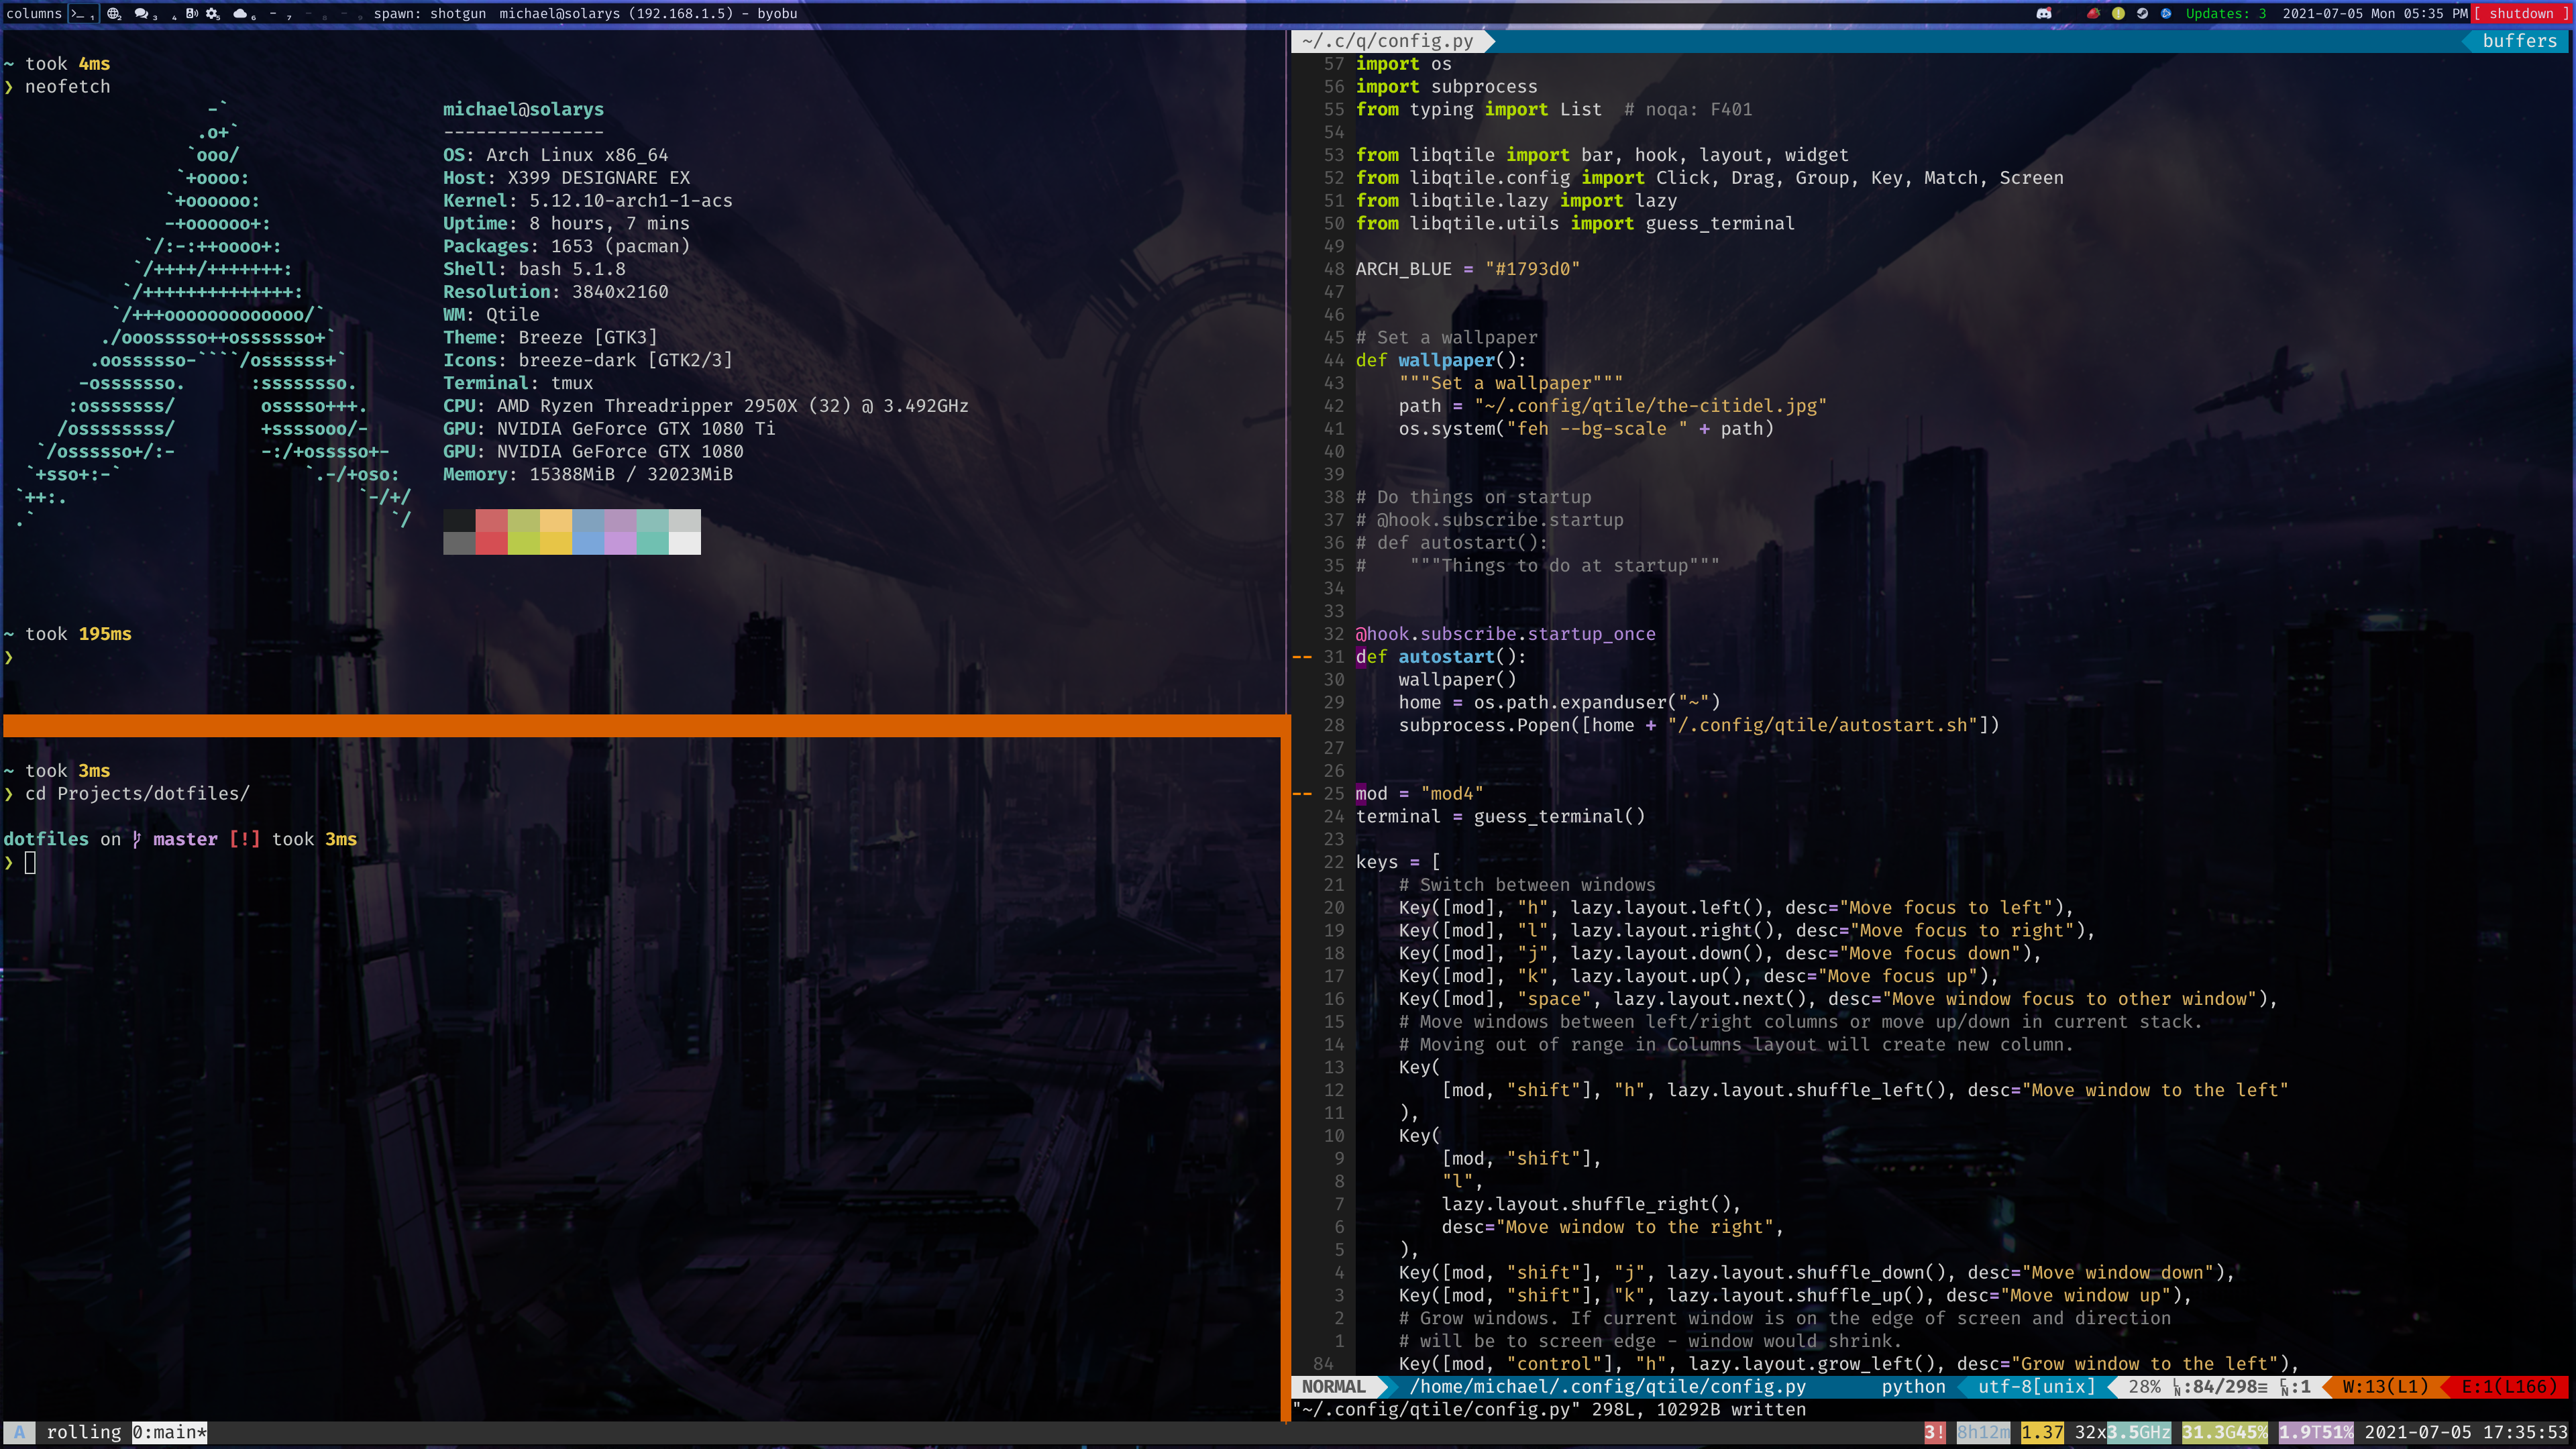Screen dimensions: 2576x1449
Task: Click the Updates: 3 widget
Action: (2225, 14)
